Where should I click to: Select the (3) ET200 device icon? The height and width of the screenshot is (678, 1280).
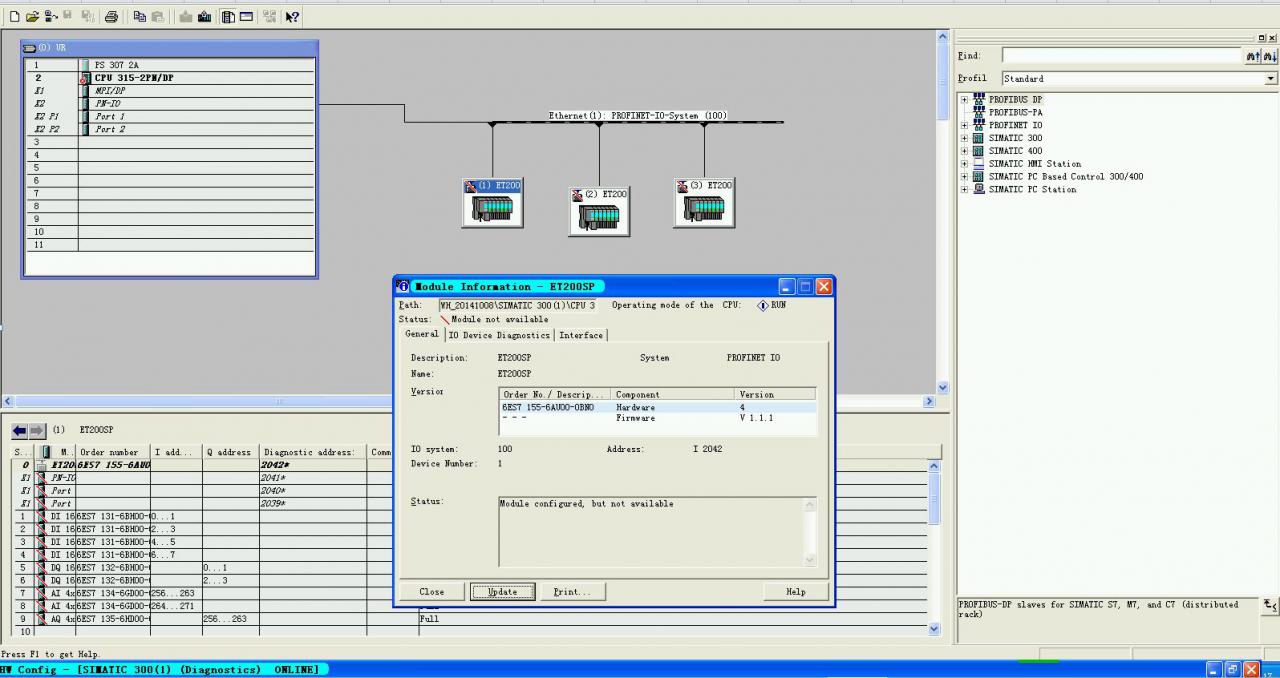704,203
